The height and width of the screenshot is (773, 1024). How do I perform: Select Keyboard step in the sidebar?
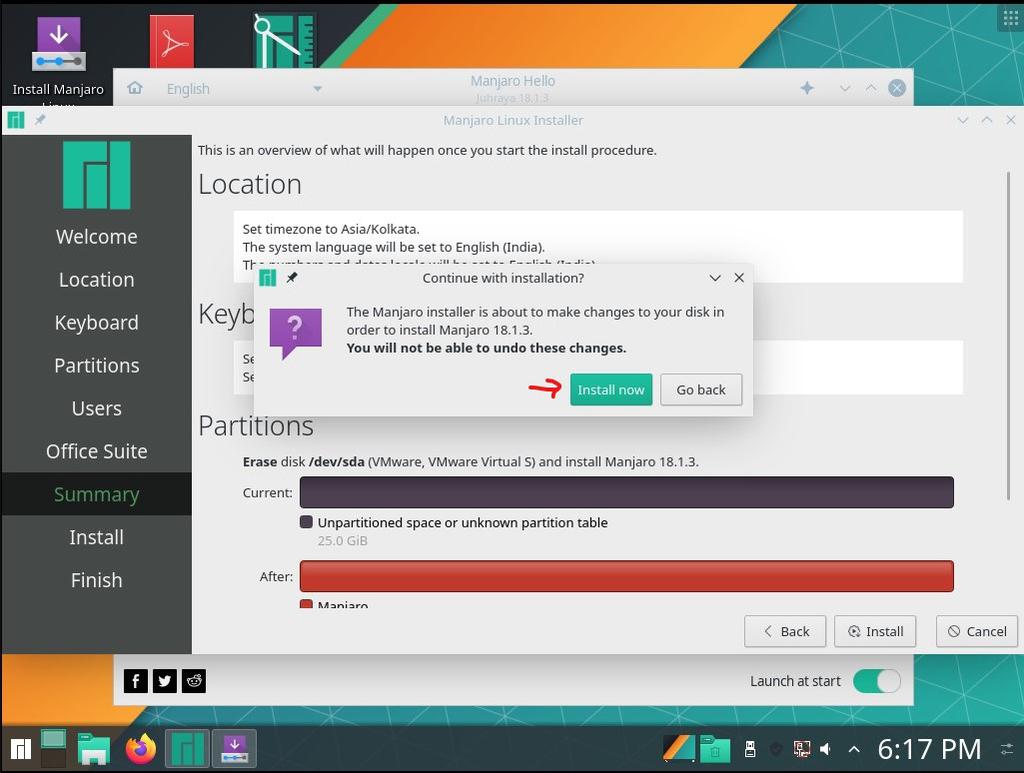[97, 323]
